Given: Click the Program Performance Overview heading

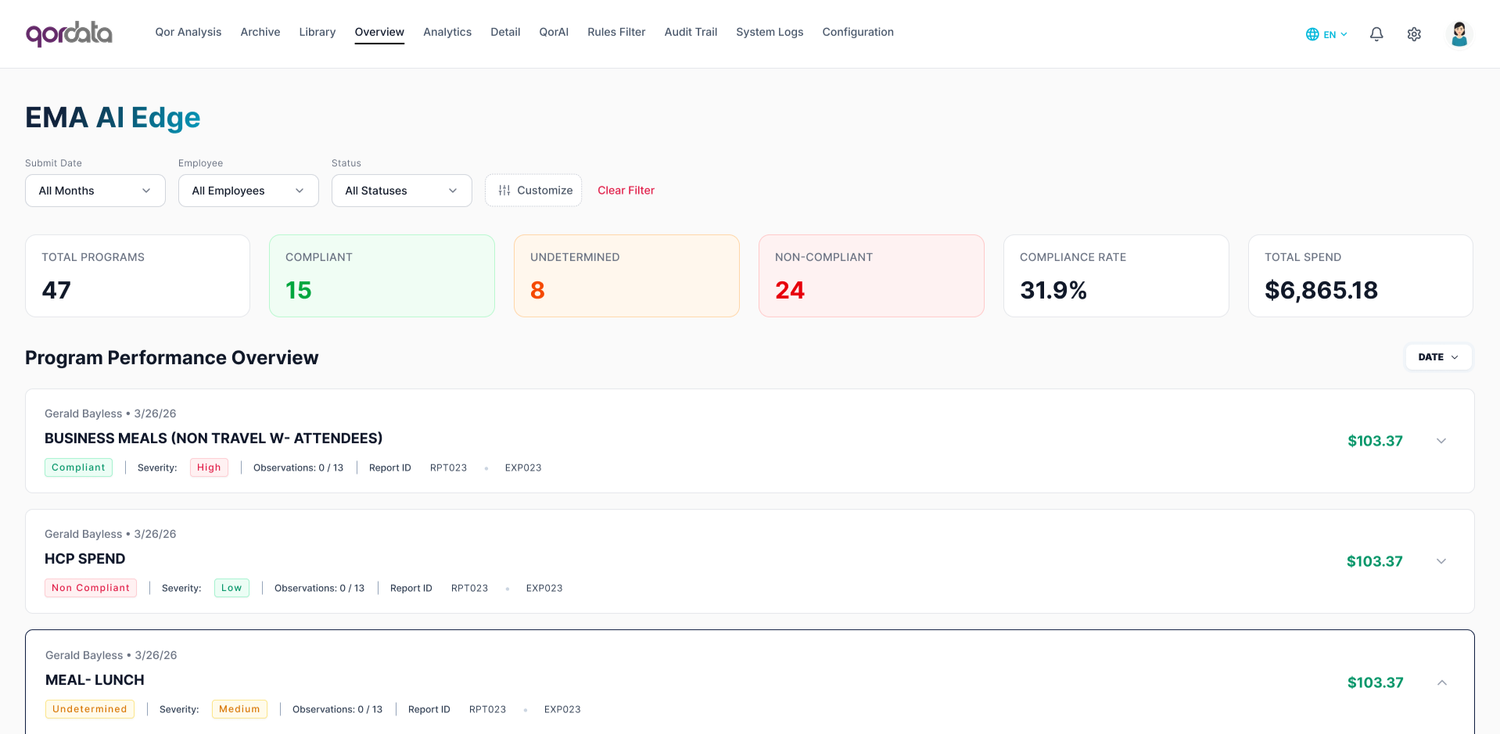Looking at the screenshot, I should pos(172,358).
